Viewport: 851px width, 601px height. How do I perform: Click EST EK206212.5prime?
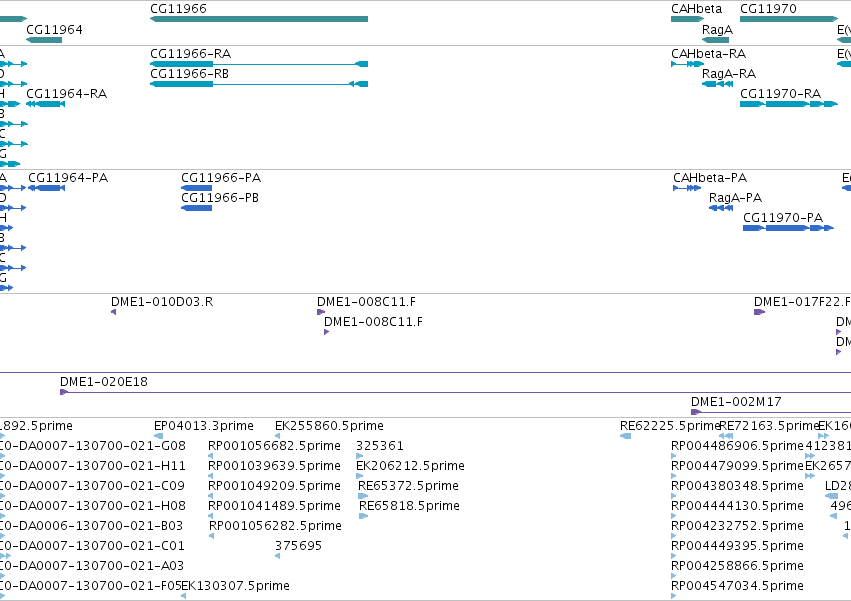(359, 476)
